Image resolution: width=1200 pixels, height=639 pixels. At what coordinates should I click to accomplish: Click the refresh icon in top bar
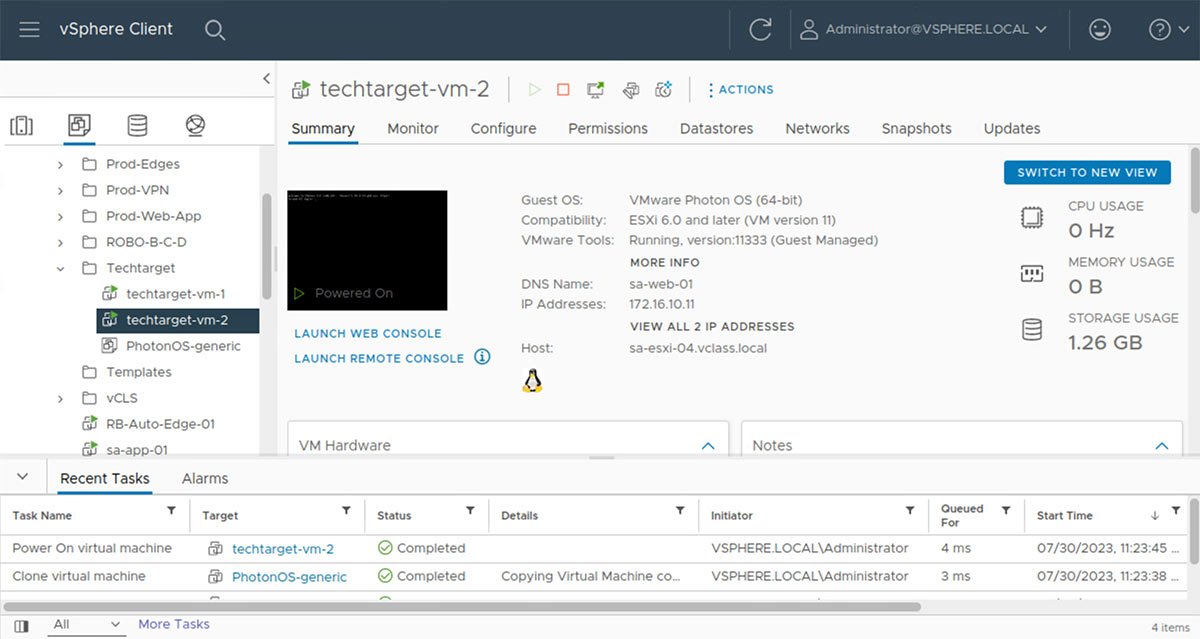pos(760,29)
